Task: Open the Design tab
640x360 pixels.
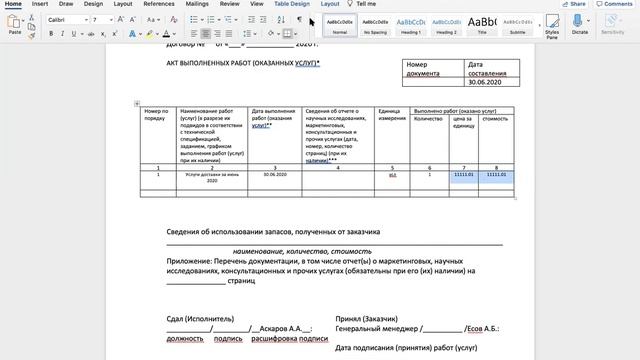Action: coord(93,4)
